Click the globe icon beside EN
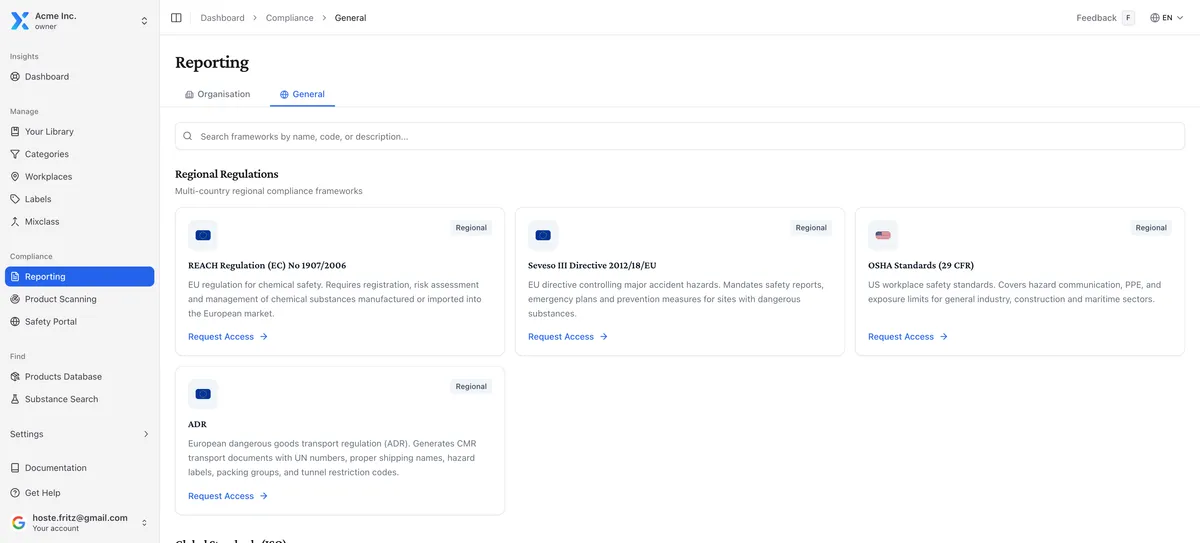 point(1155,18)
